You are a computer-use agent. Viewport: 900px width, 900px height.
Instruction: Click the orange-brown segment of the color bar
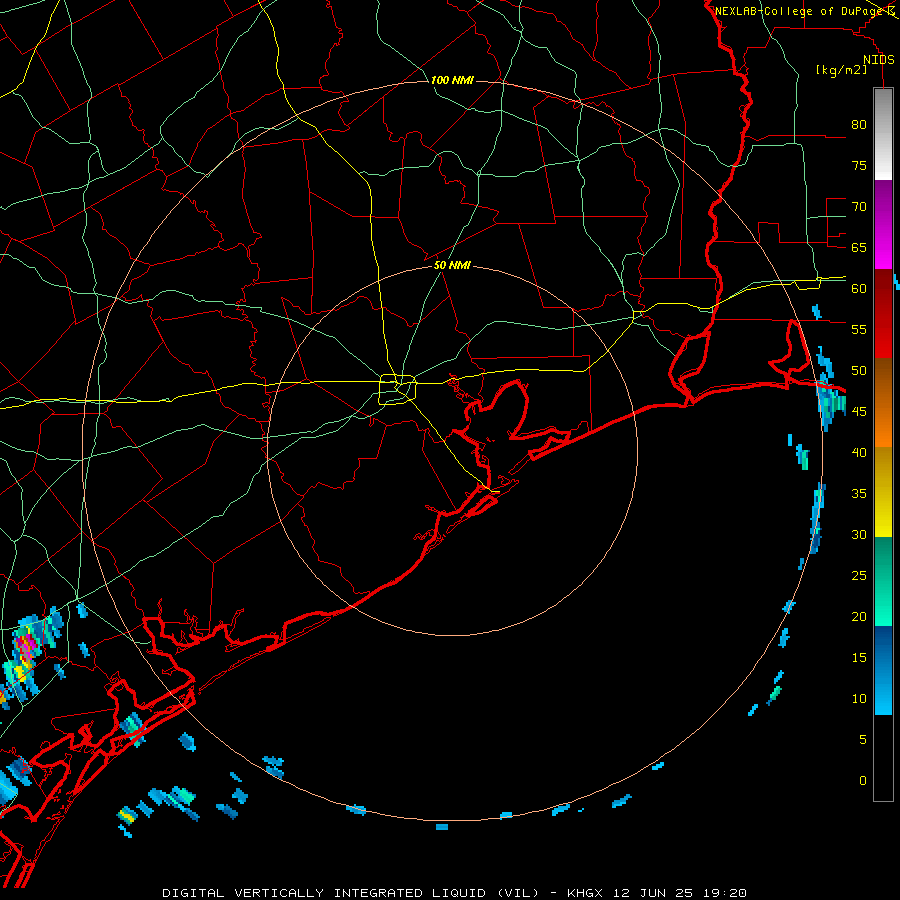(883, 403)
